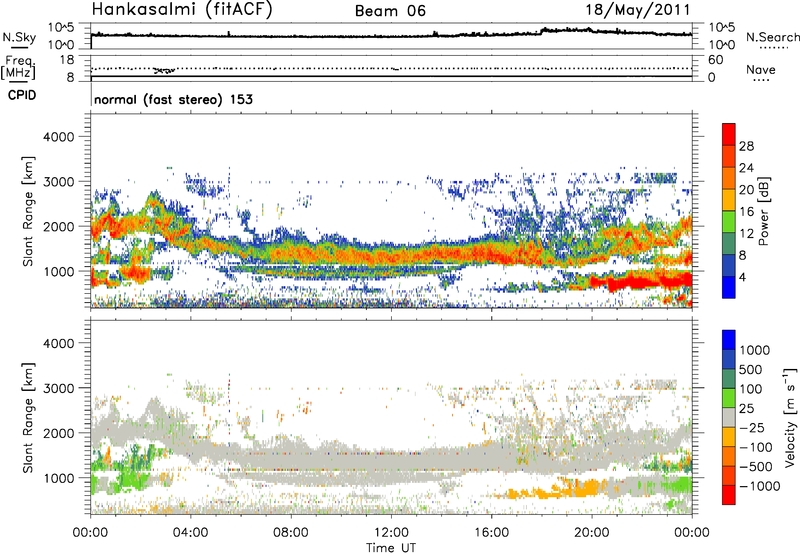Screen dimensions: 800x554
Task: Click the "100" value on the velocity color bar
Action: click(x=751, y=389)
